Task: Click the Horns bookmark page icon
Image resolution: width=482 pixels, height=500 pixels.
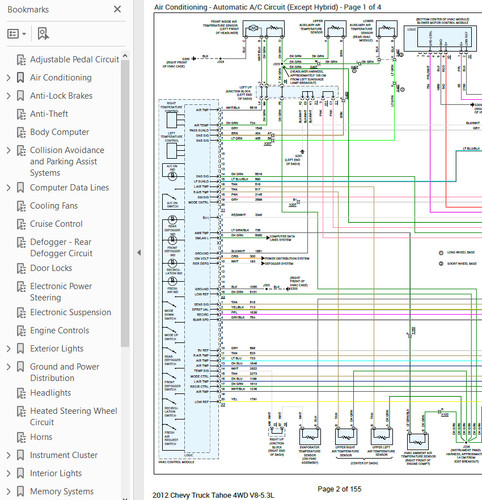Action: (x=21, y=437)
